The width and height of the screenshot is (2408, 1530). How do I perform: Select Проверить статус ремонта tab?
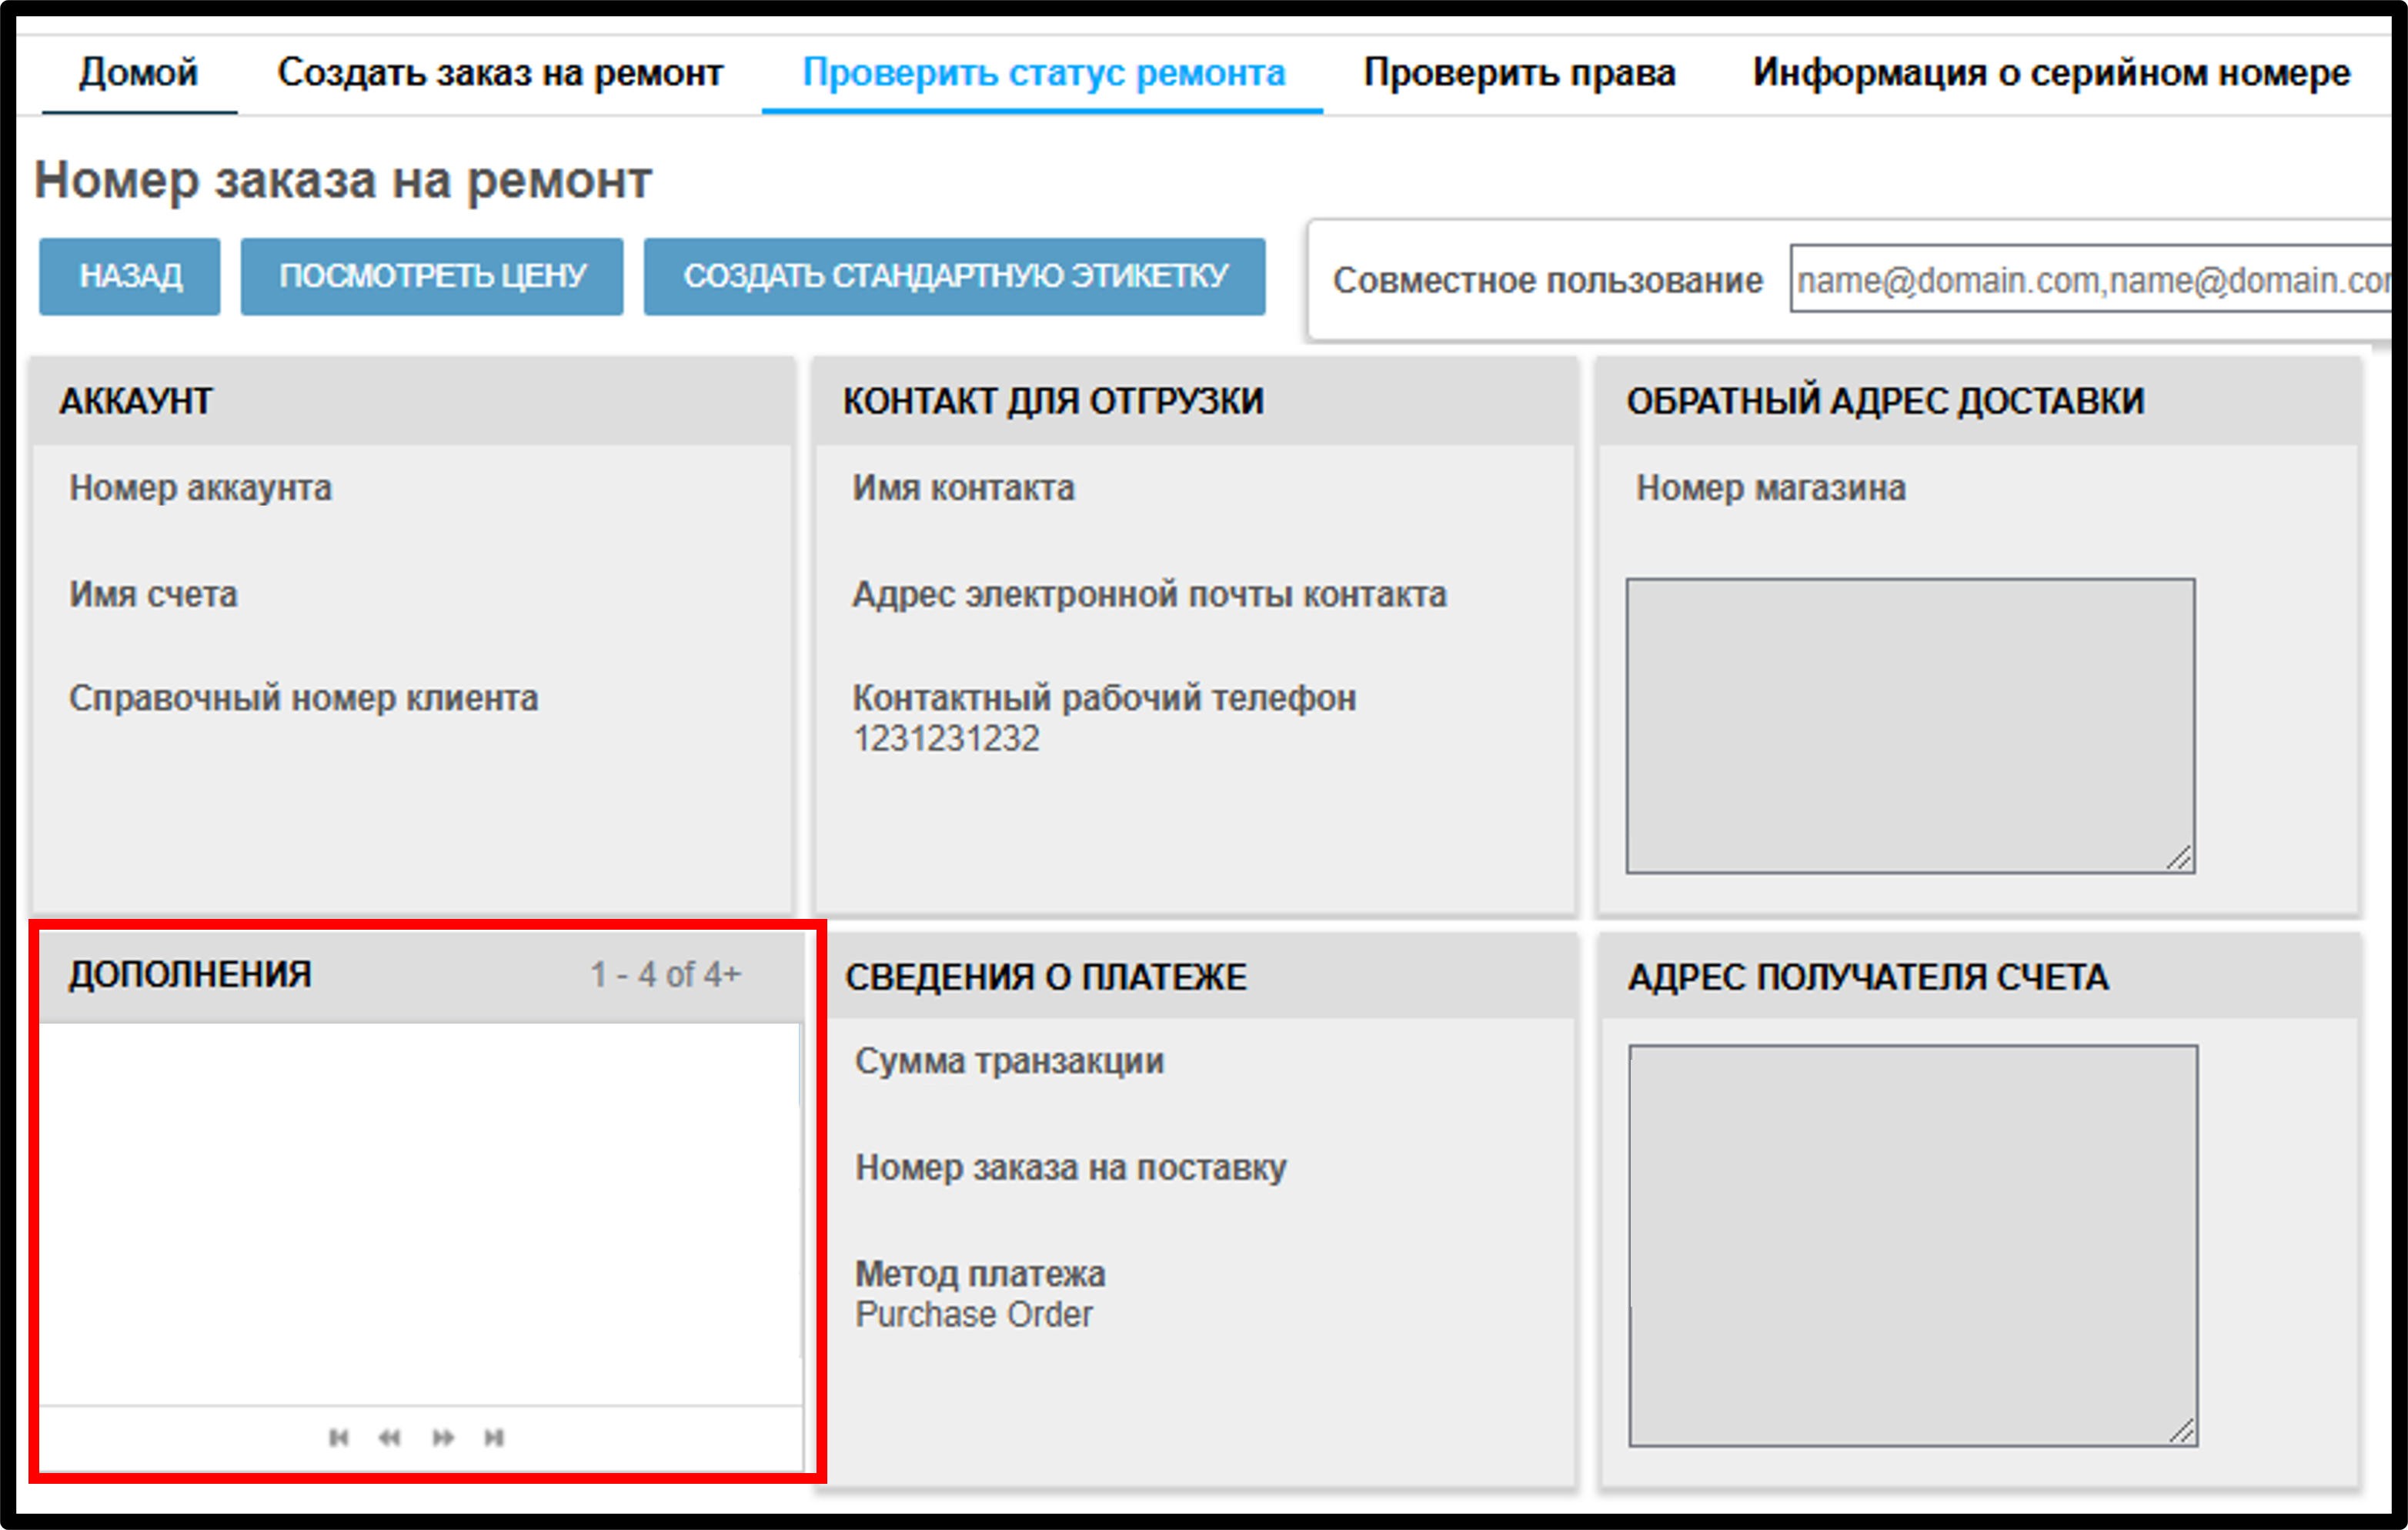click(1043, 73)
